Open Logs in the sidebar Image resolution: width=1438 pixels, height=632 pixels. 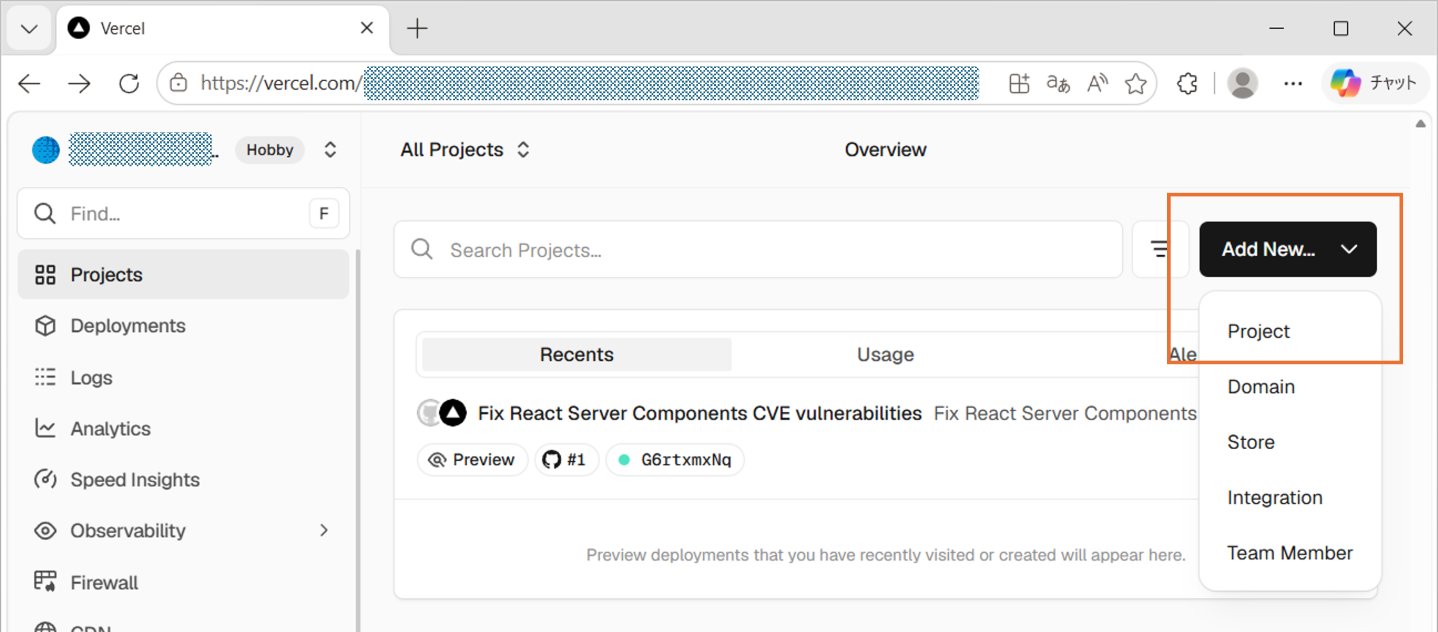(x=183, y=378)
